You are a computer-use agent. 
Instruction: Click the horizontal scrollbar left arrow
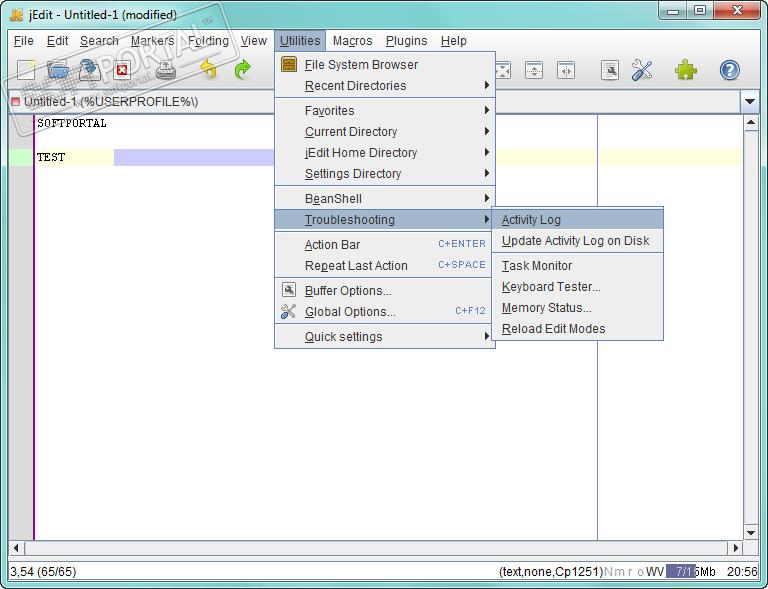point(16,548)
